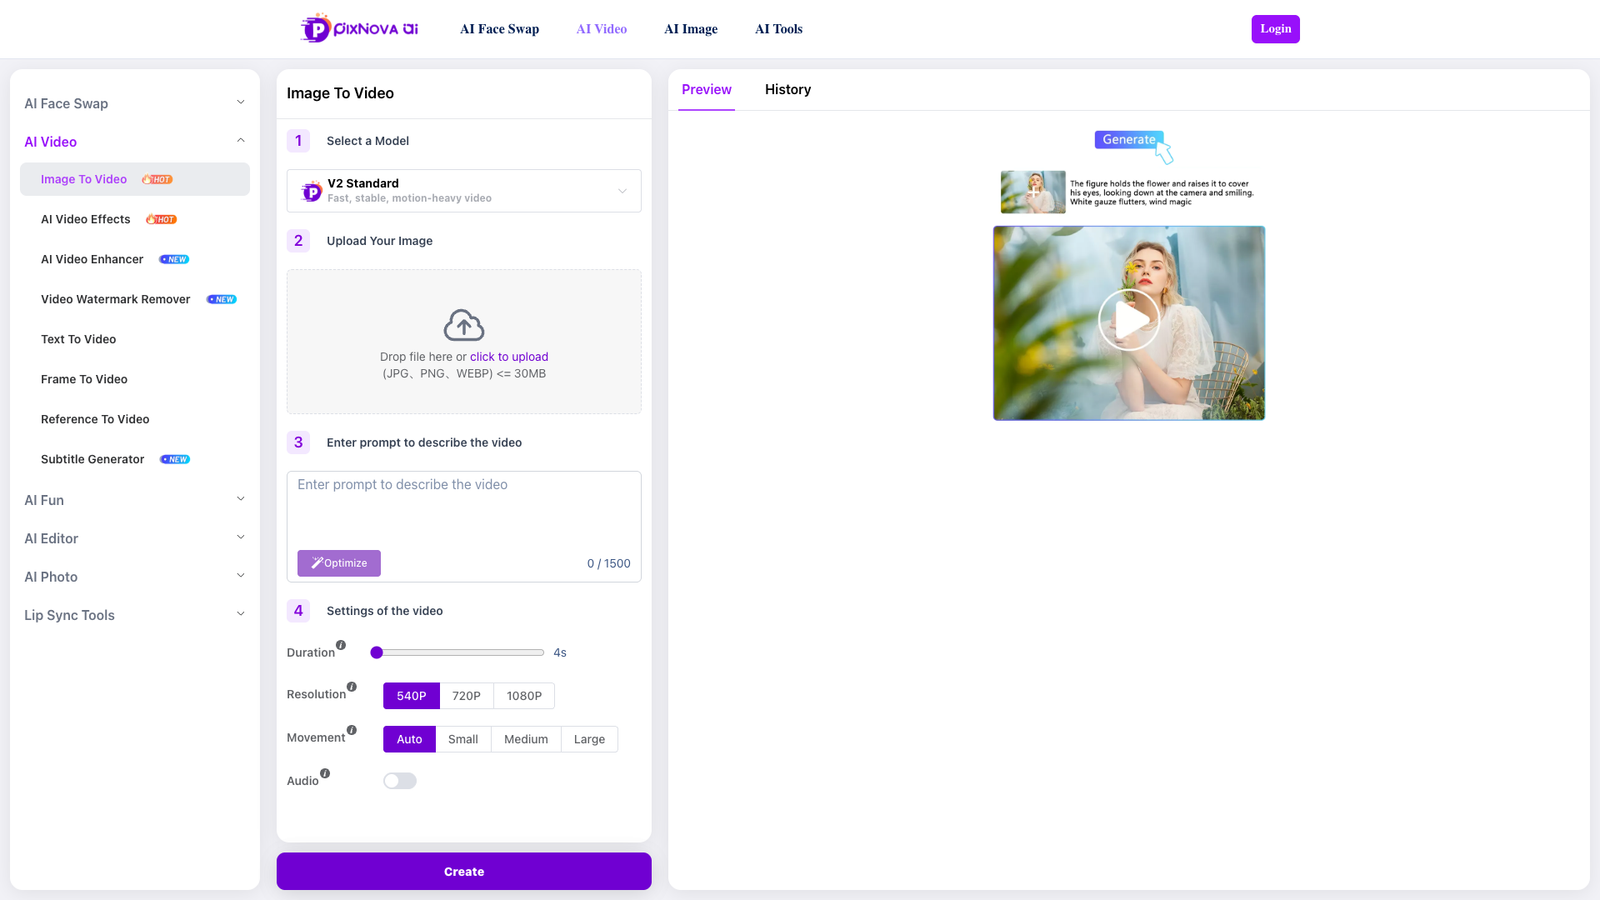Open Image To Video in sidebar
Image resolution: width=1600 pixels, height=900 pixels.
click(x=135, y=179)
